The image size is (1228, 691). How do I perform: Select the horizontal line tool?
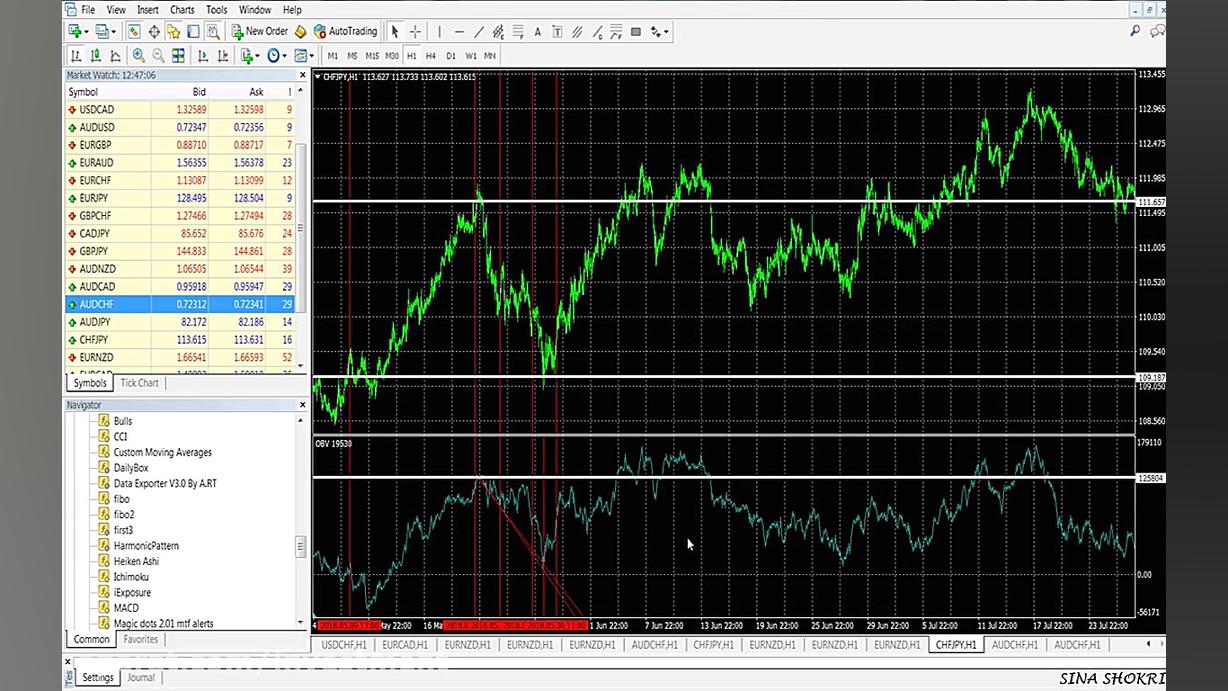click(x=459, y=32)
